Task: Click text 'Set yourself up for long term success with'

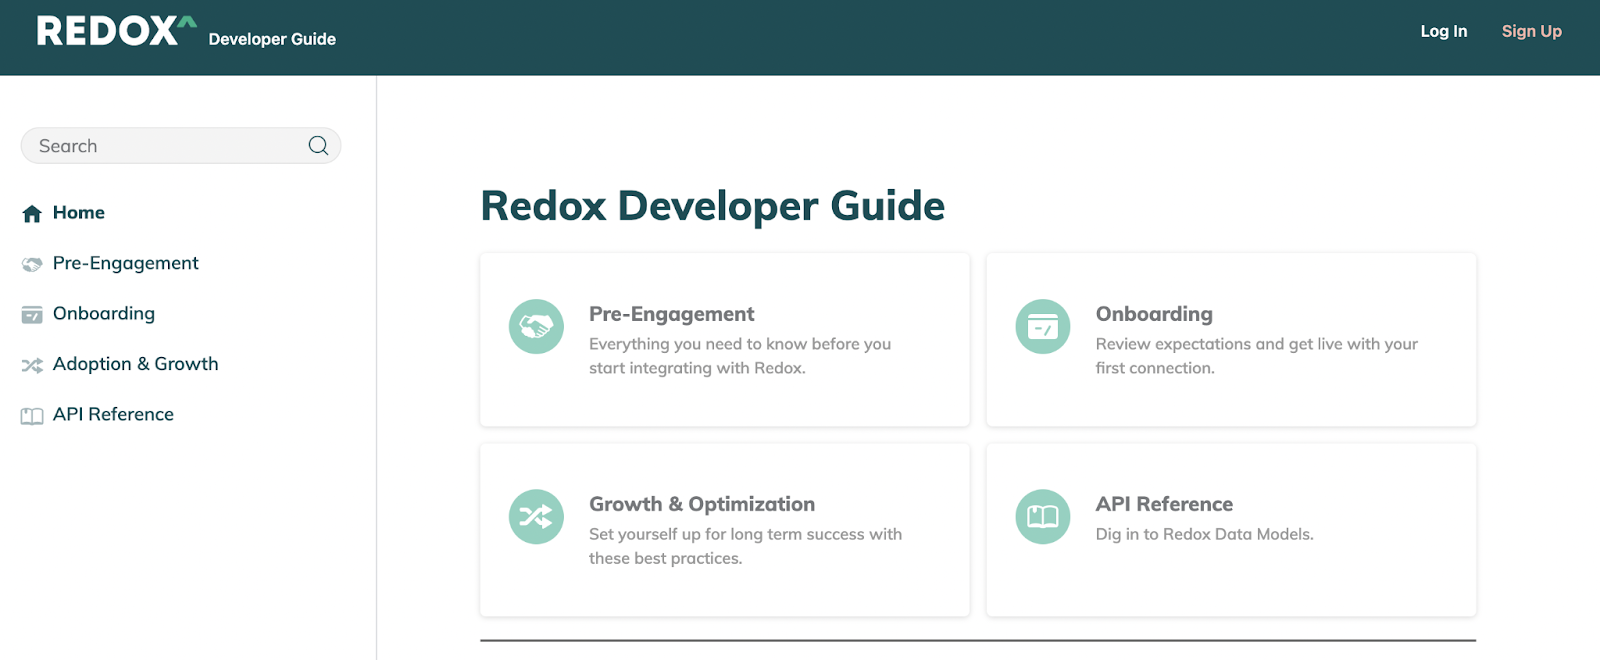Action: coord(745,534)
